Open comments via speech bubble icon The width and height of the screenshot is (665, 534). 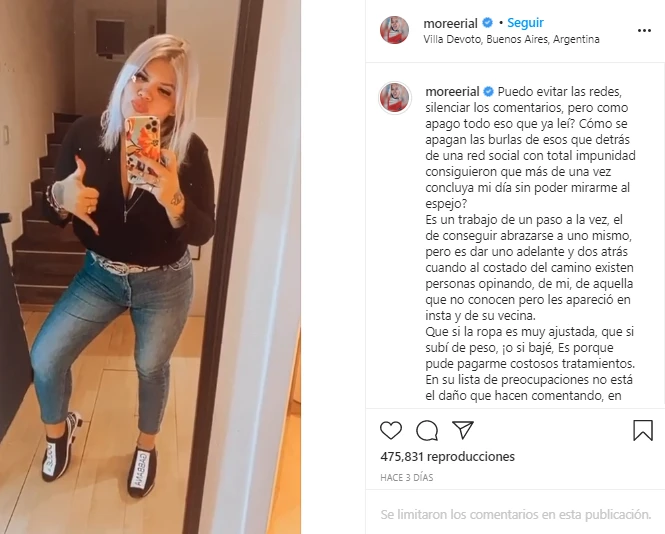pos(427,431)
